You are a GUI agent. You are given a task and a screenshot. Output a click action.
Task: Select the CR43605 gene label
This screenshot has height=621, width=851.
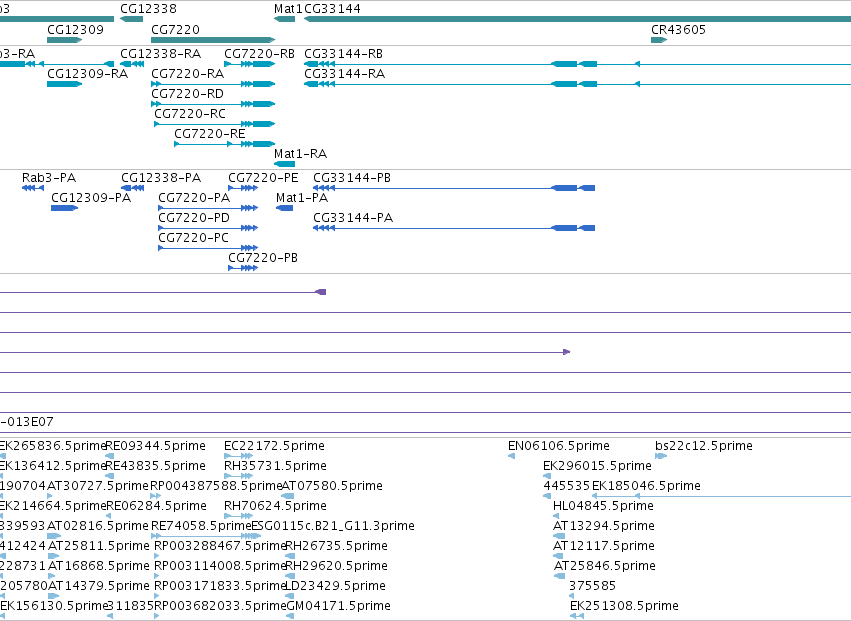tap(678, 30)
